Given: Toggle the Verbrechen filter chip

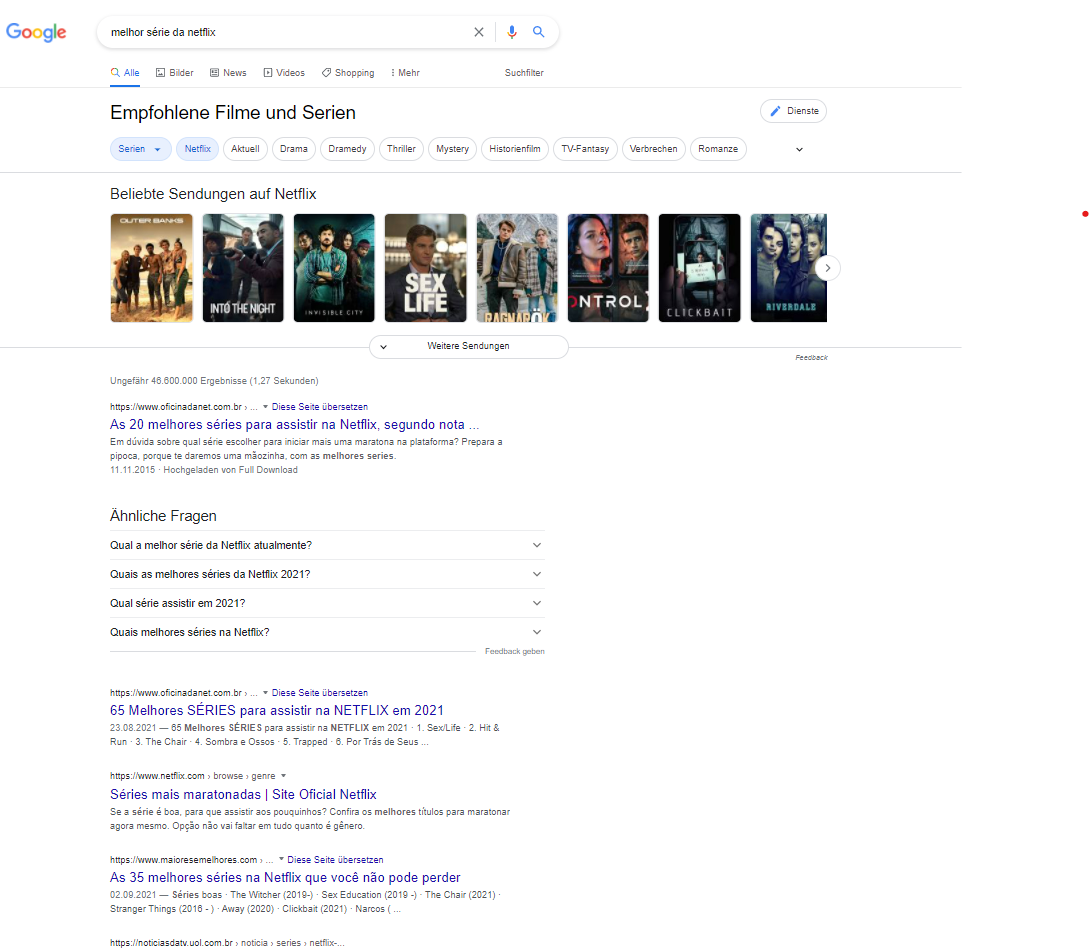Looking at the screenshot, I should 654,149.
